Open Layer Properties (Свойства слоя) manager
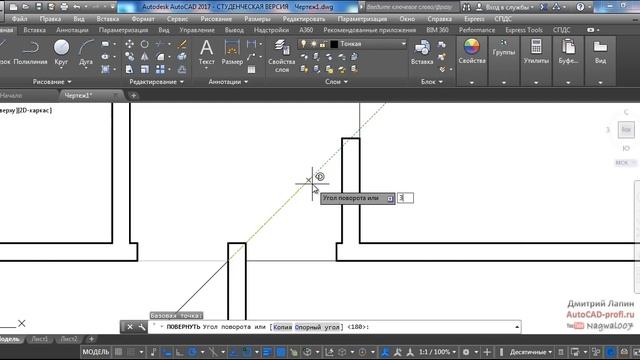This screenshot has width=640, height=360. pos(281,56)
